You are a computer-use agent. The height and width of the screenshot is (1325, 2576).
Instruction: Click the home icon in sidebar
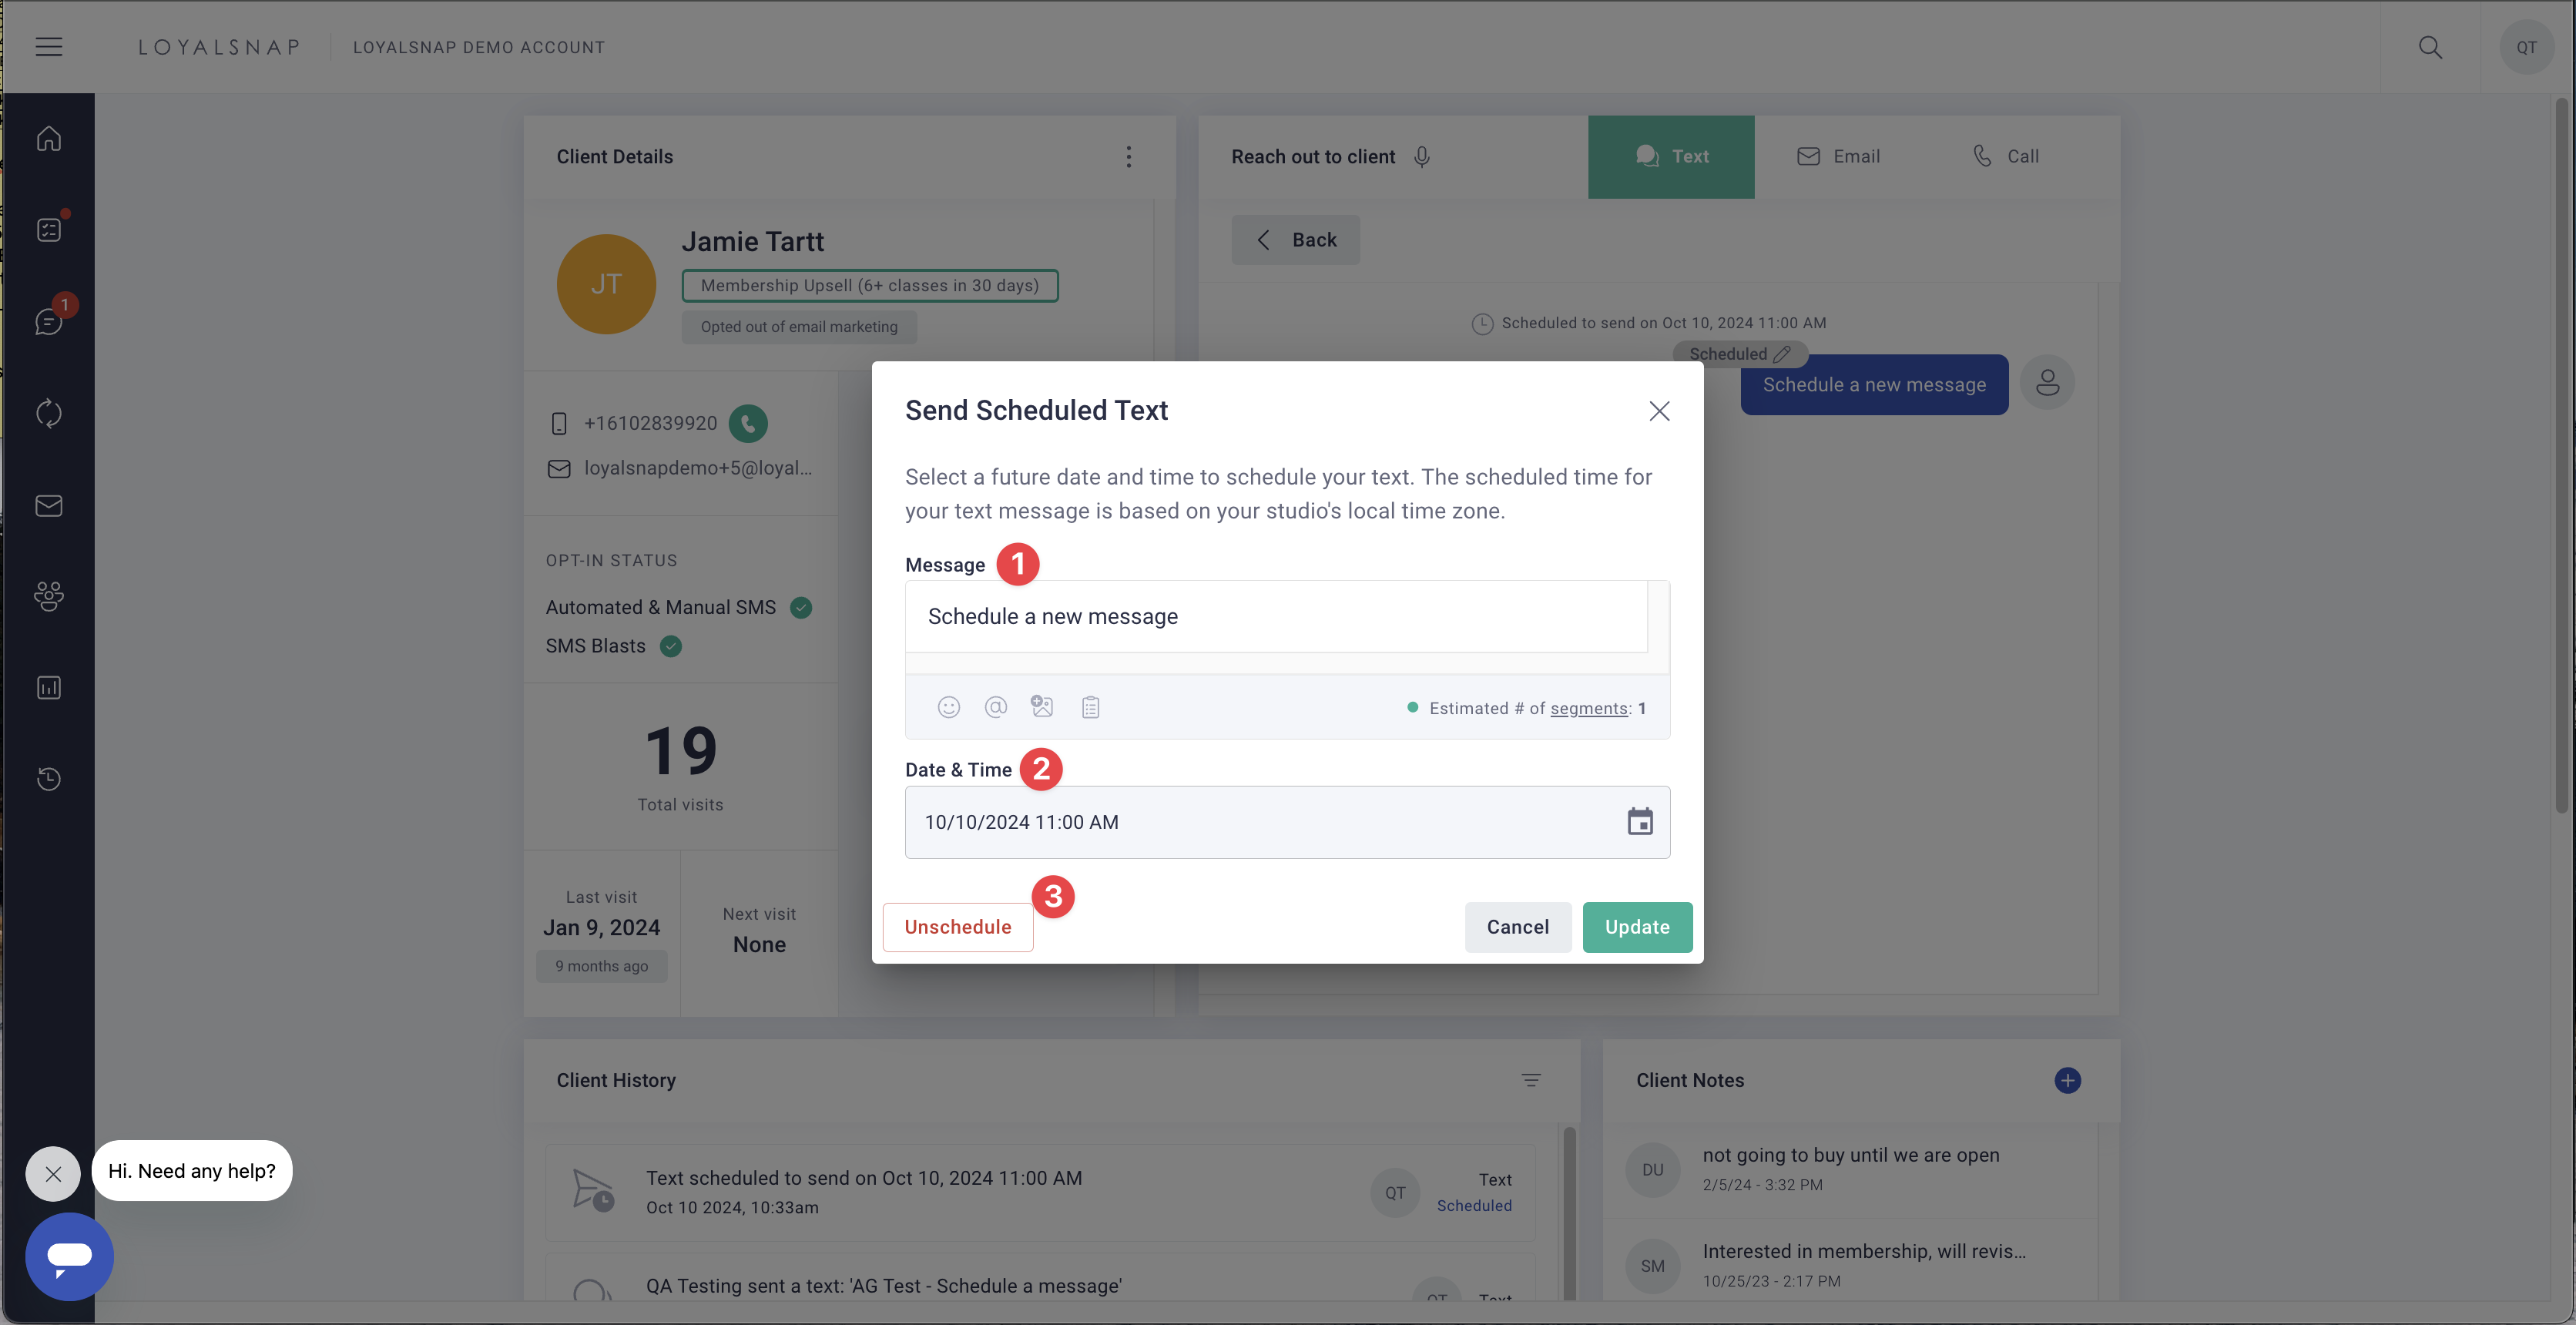[49, 138]
